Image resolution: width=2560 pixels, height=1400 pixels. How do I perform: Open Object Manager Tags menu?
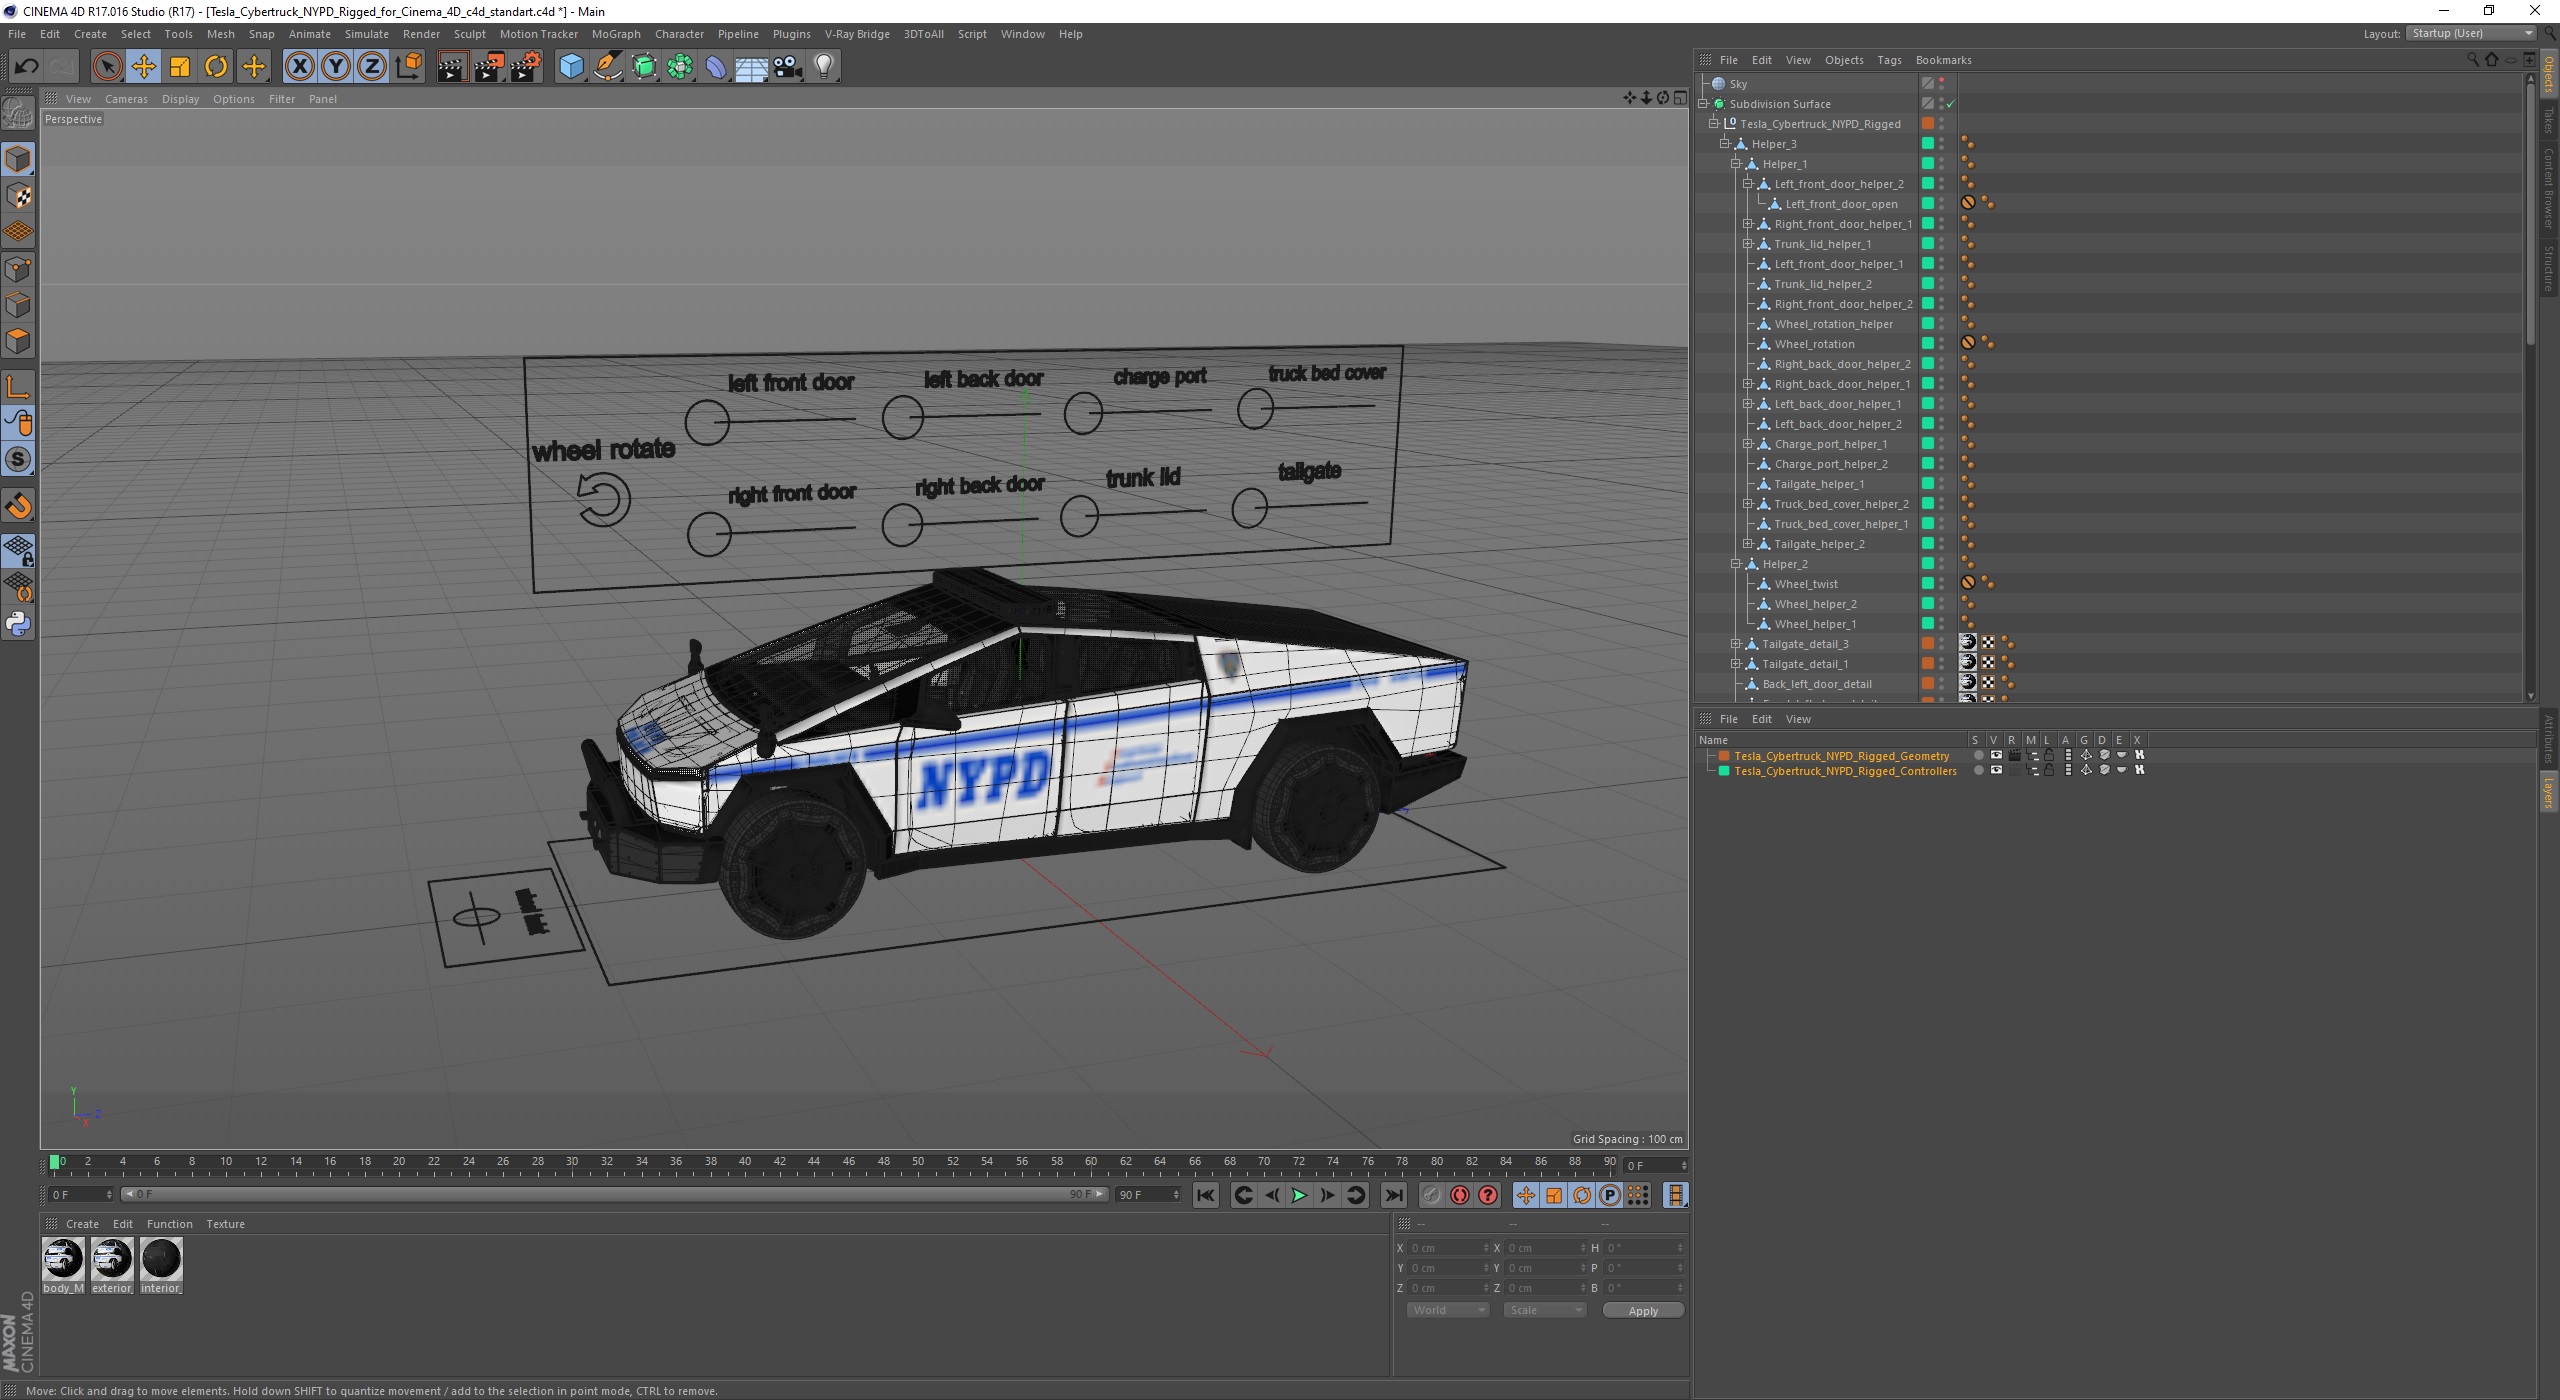click(x=1889, y=60)
